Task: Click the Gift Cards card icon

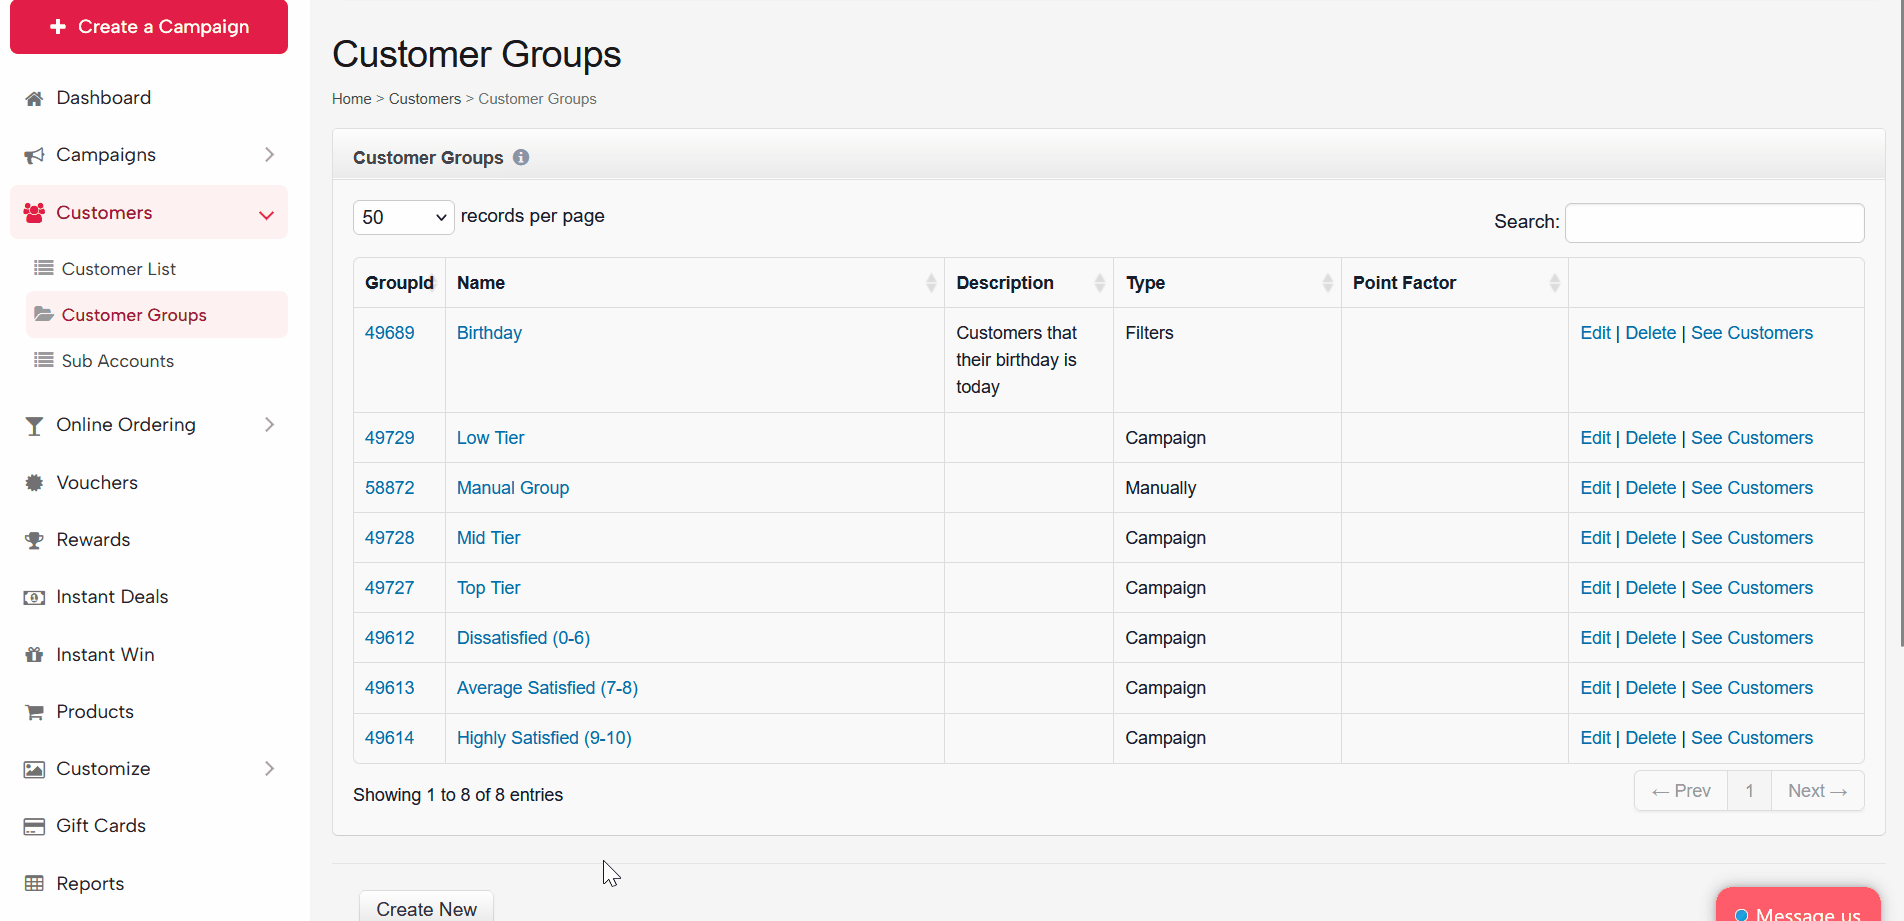Action: 34,826
